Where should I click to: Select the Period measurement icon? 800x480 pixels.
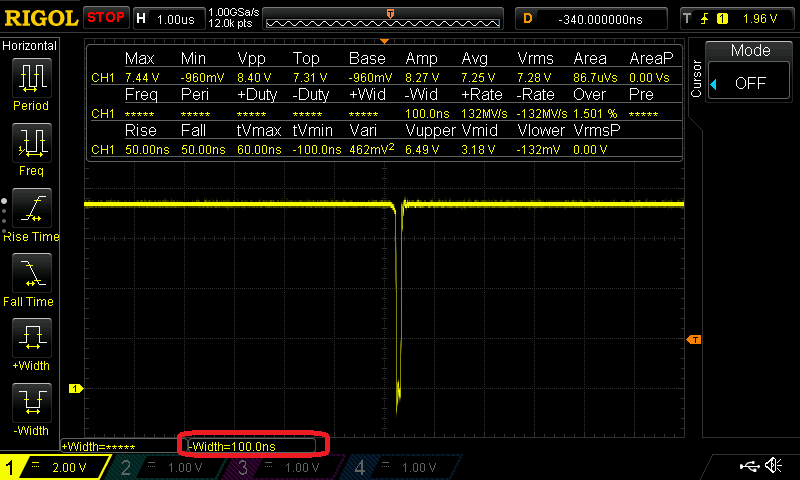click(31, 78)
